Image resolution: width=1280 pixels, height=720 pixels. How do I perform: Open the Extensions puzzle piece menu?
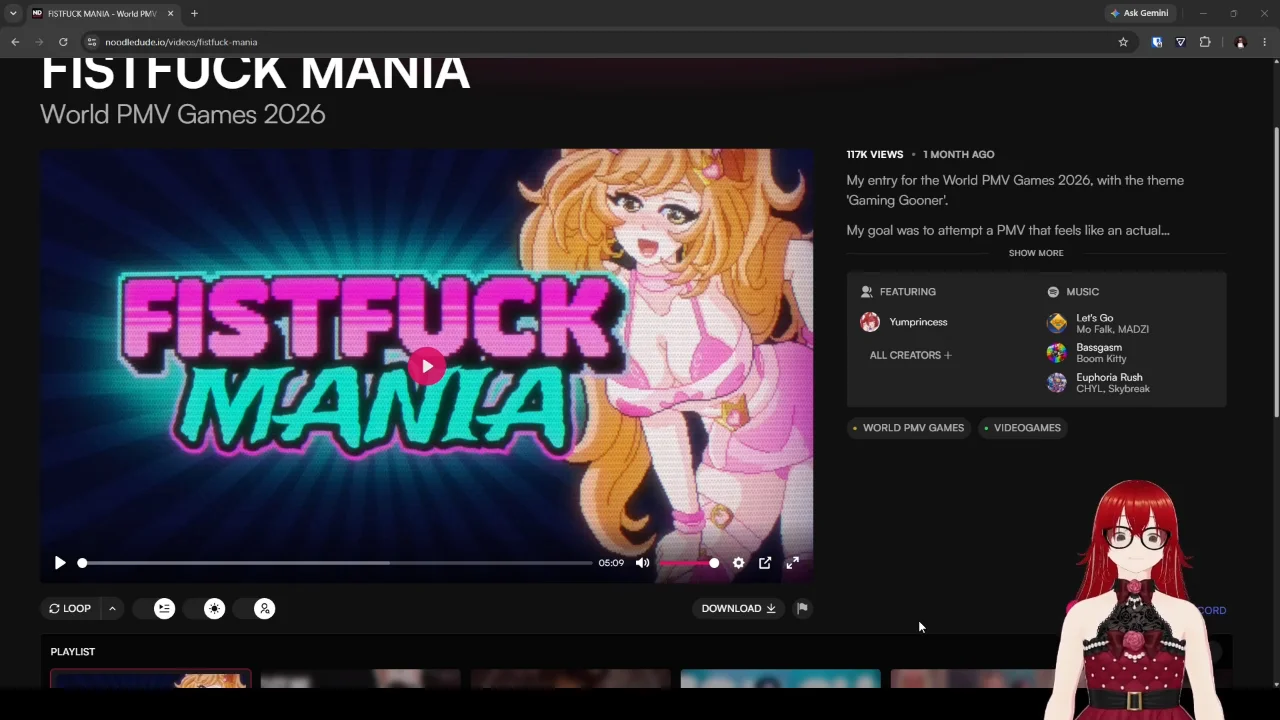click(x=1205, y=42)
